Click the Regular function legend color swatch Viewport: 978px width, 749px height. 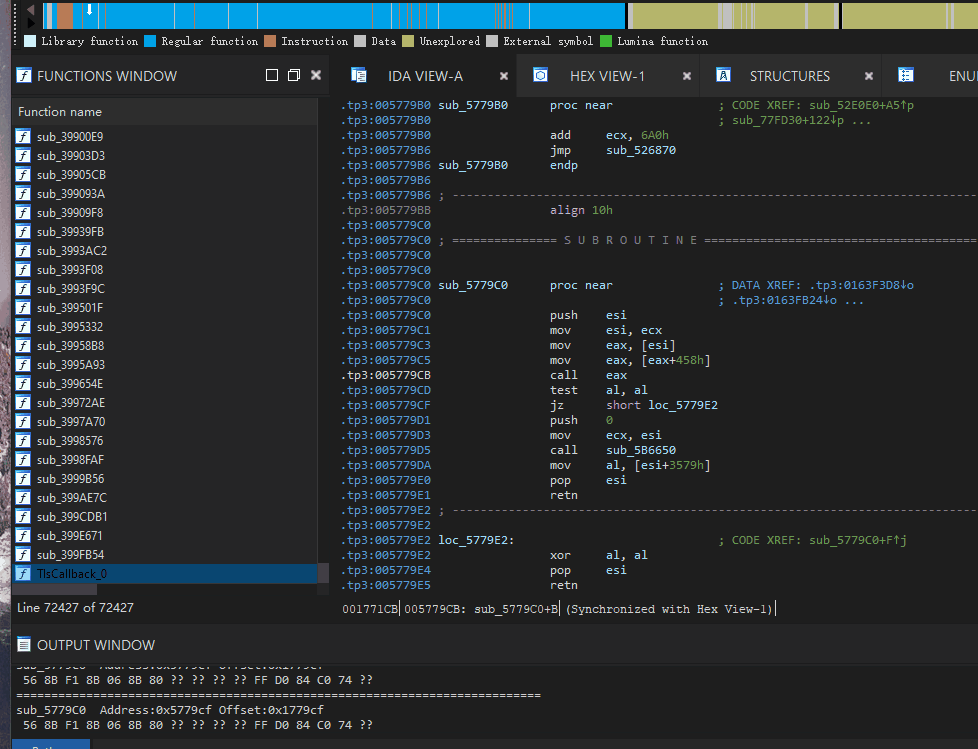[150, 41]
